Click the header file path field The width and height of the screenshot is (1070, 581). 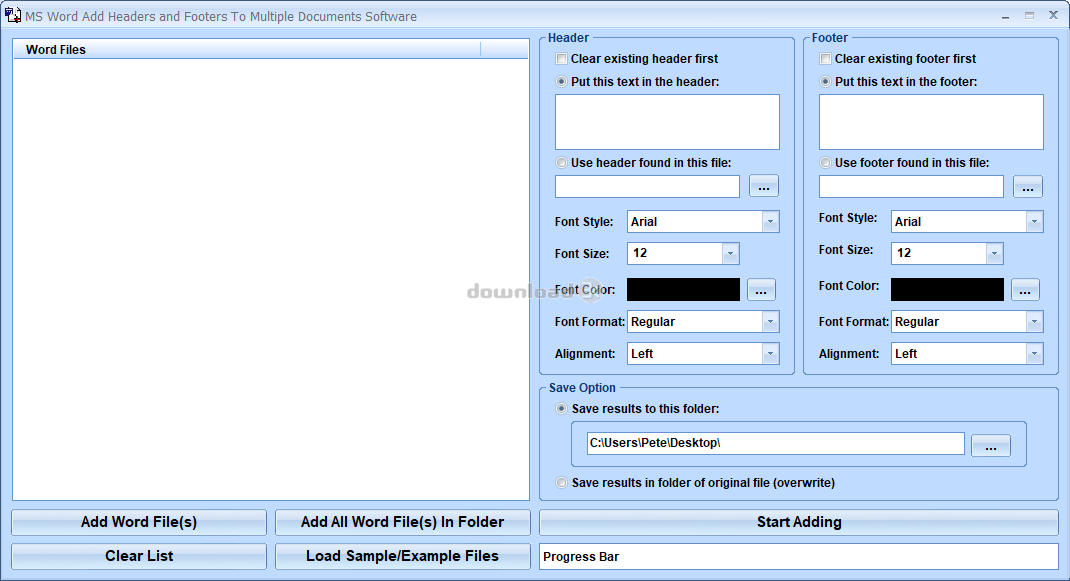(648, 186)
